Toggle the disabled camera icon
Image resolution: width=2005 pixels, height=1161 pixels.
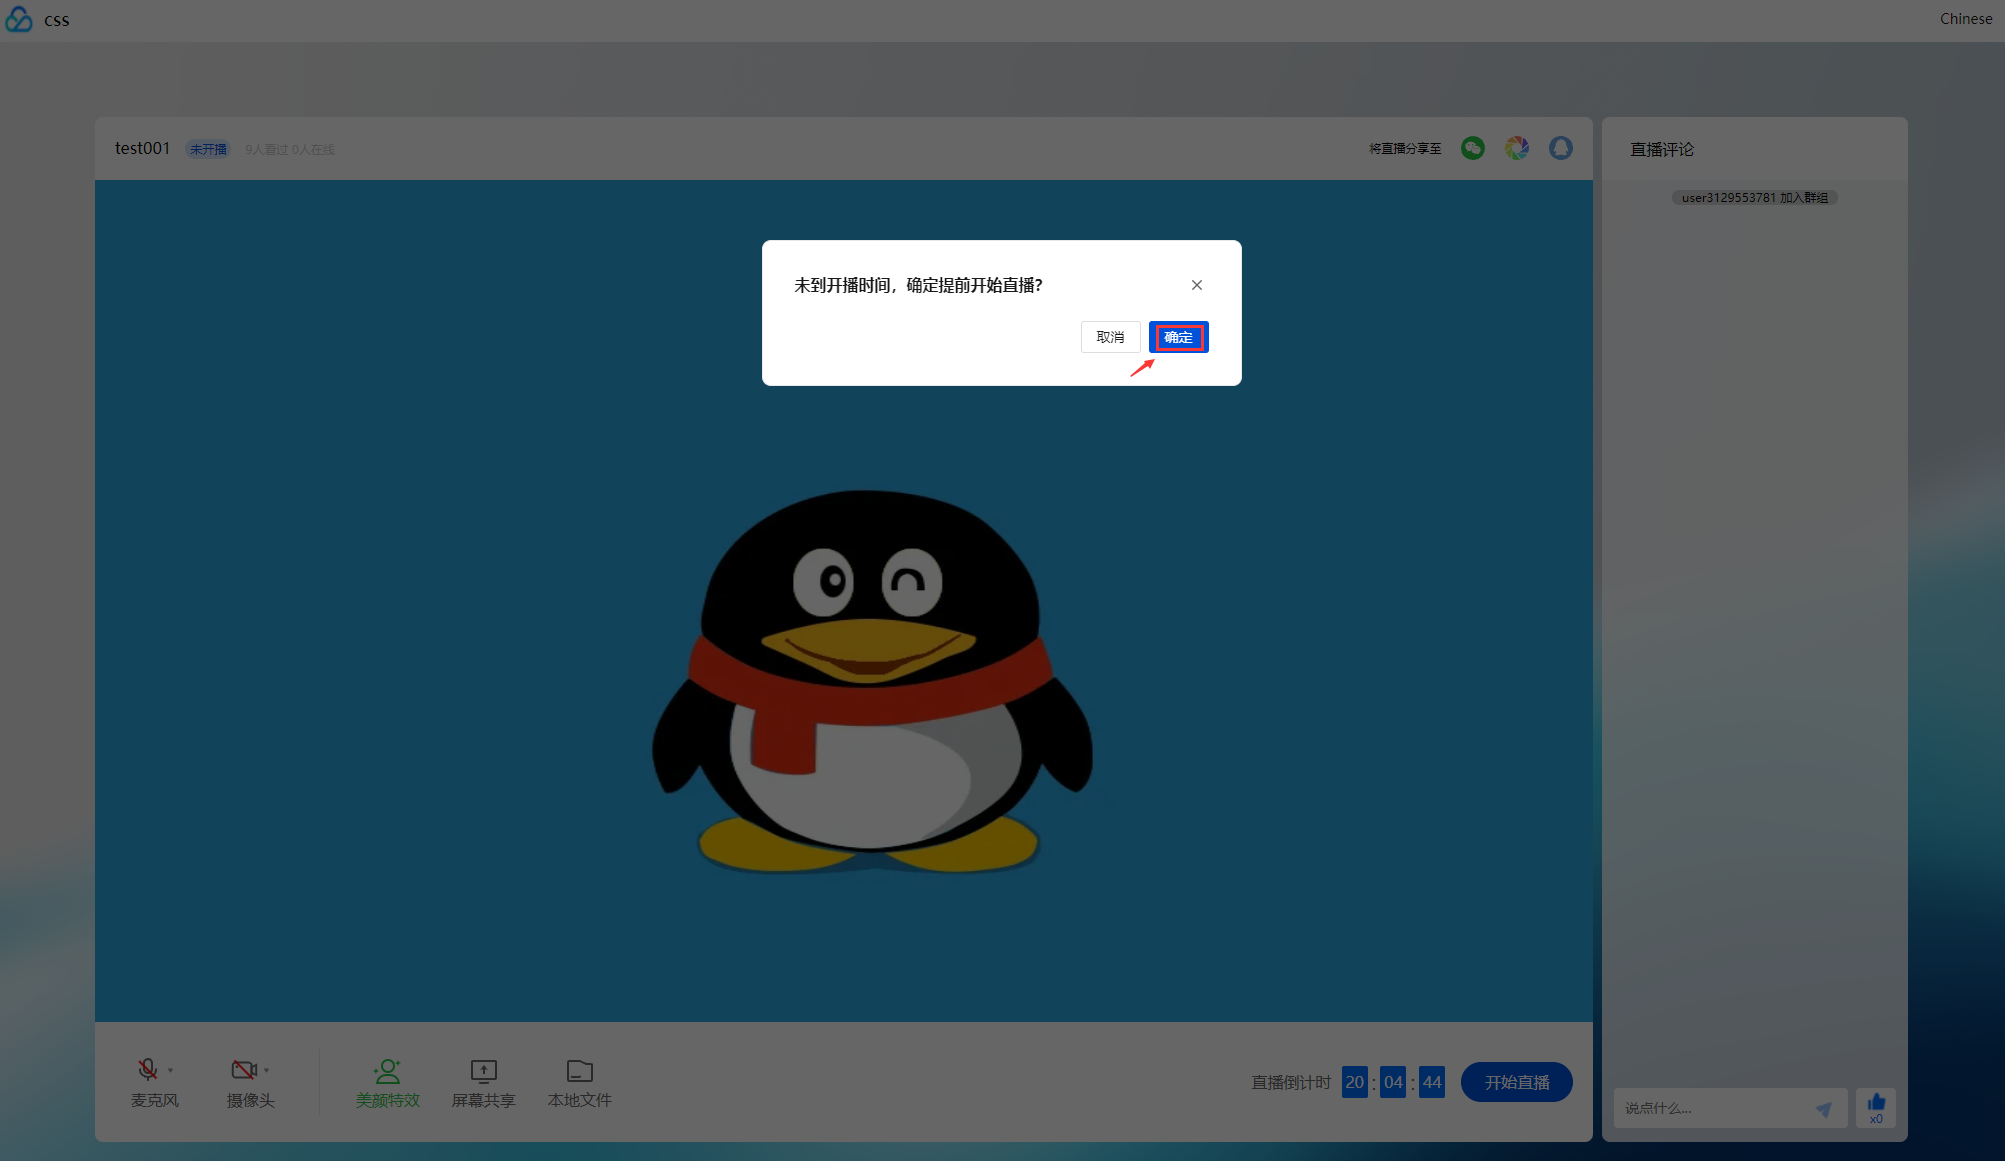click(243, 1070)
